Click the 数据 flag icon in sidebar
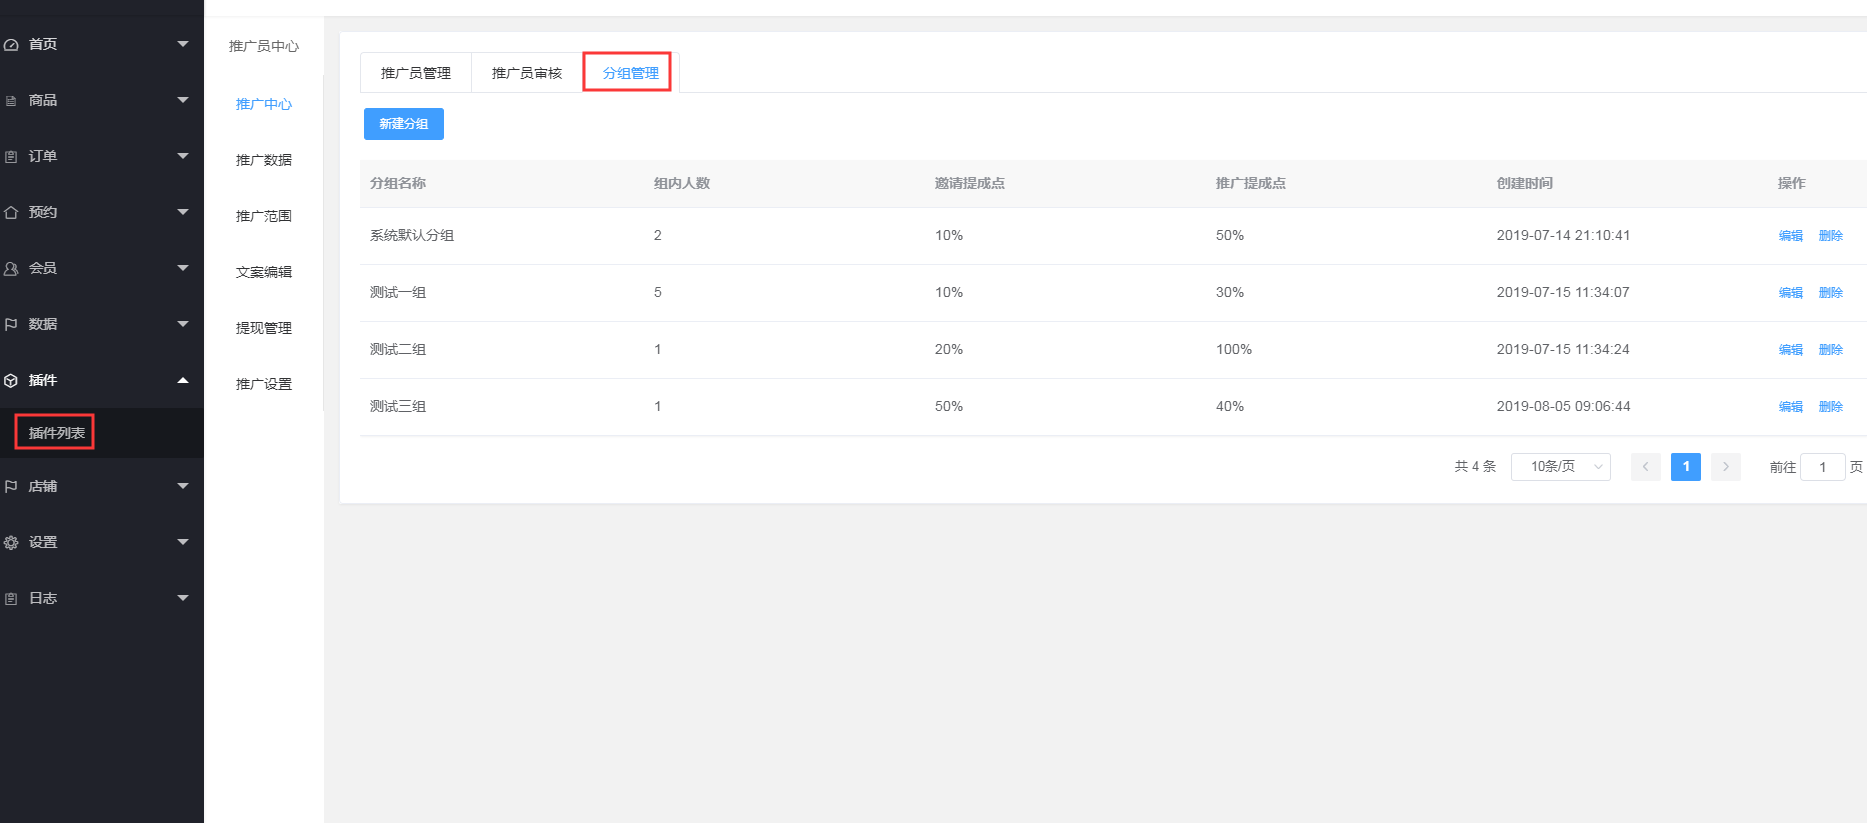1867x823 pixels. (x=11, y=325)
